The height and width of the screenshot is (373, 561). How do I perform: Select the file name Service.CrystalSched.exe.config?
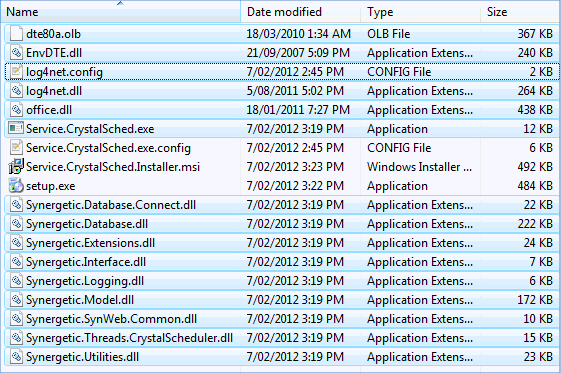pos(108,148)
